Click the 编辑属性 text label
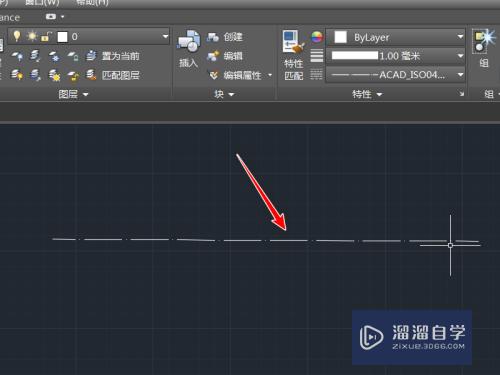 [242, 75]
